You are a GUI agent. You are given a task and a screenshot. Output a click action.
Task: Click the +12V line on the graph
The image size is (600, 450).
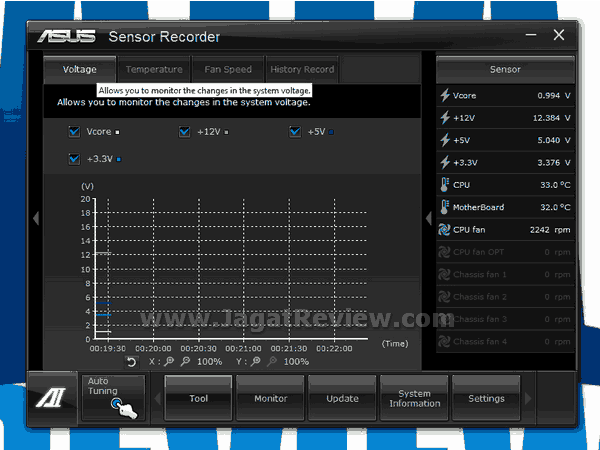[103, 253]
